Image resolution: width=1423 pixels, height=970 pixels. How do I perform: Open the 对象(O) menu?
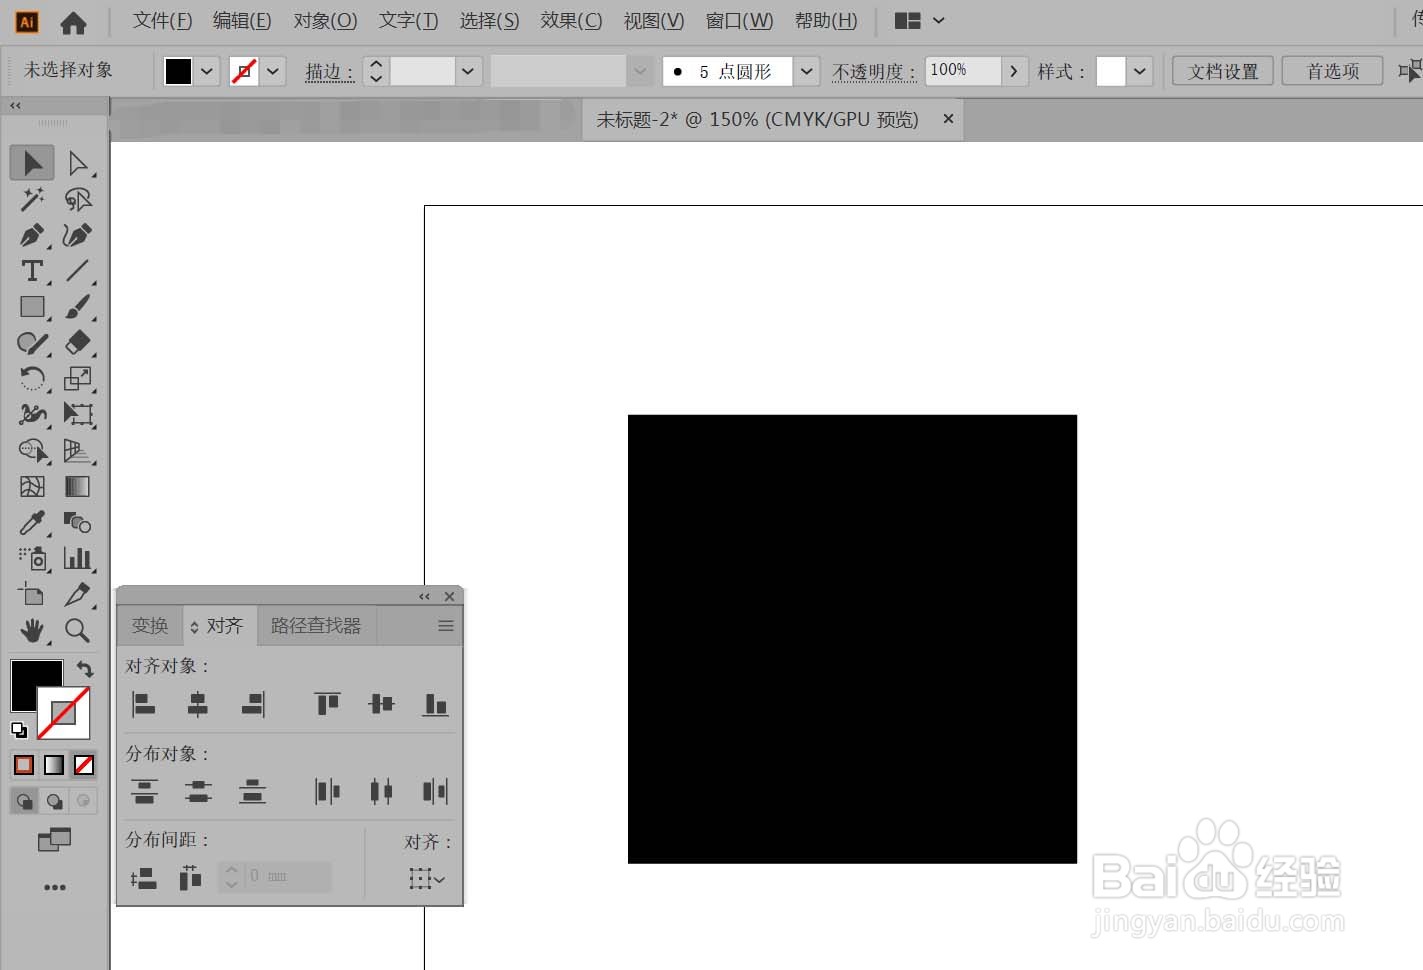point(325,21)
